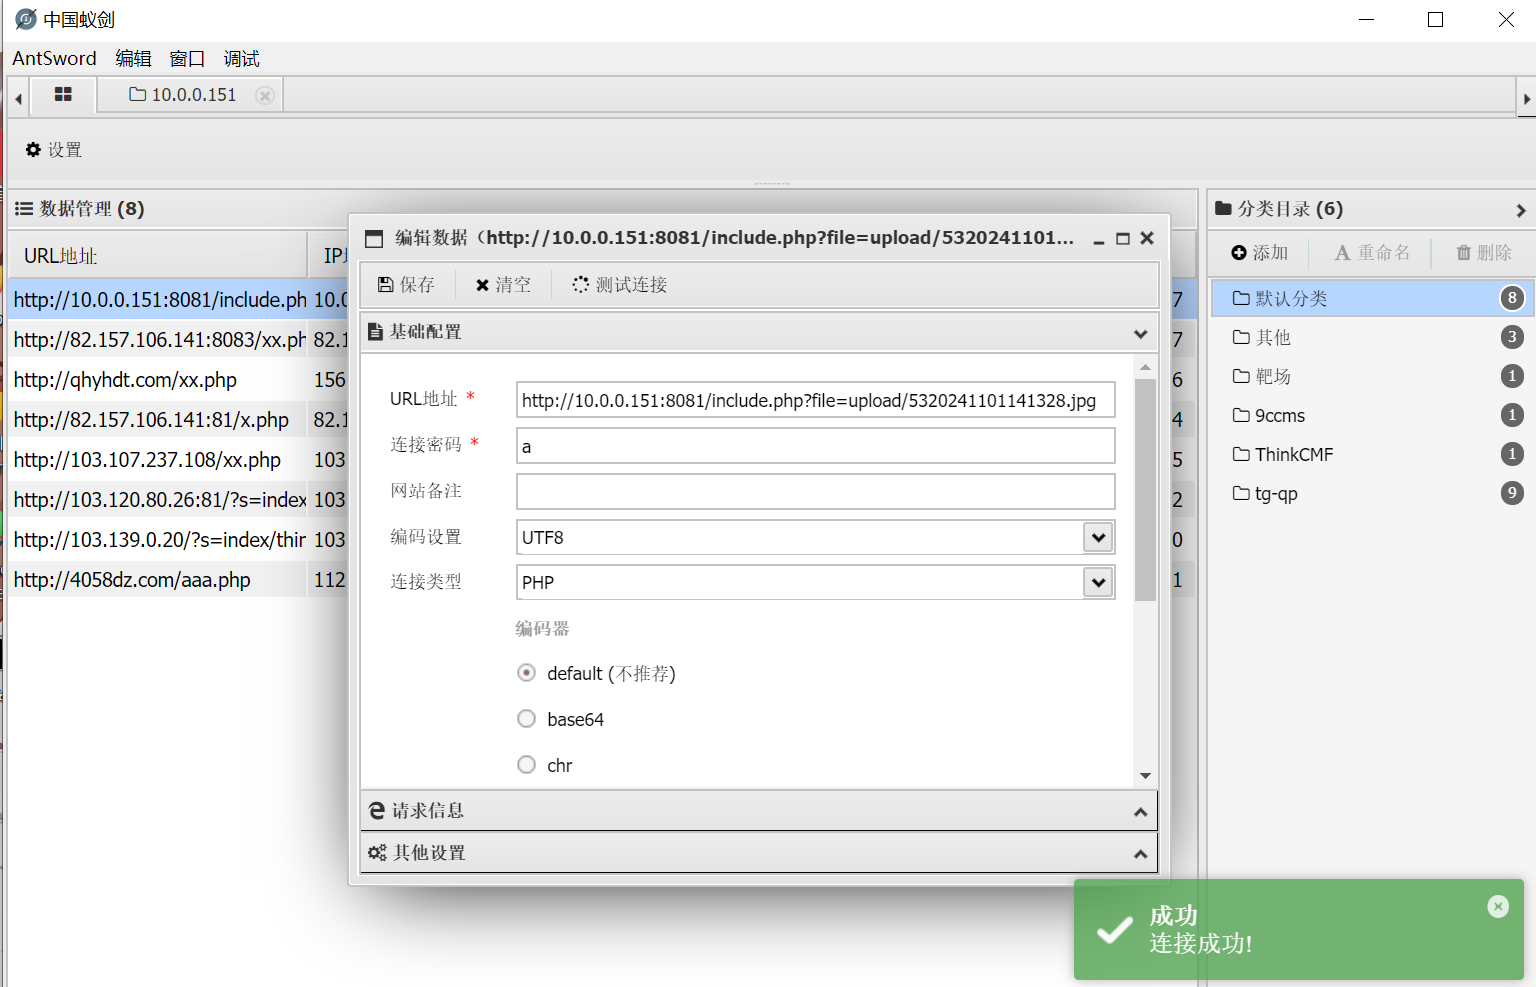Select the 靶场 category
The image size is (1536, 987).
click(x=1372, y=377)
